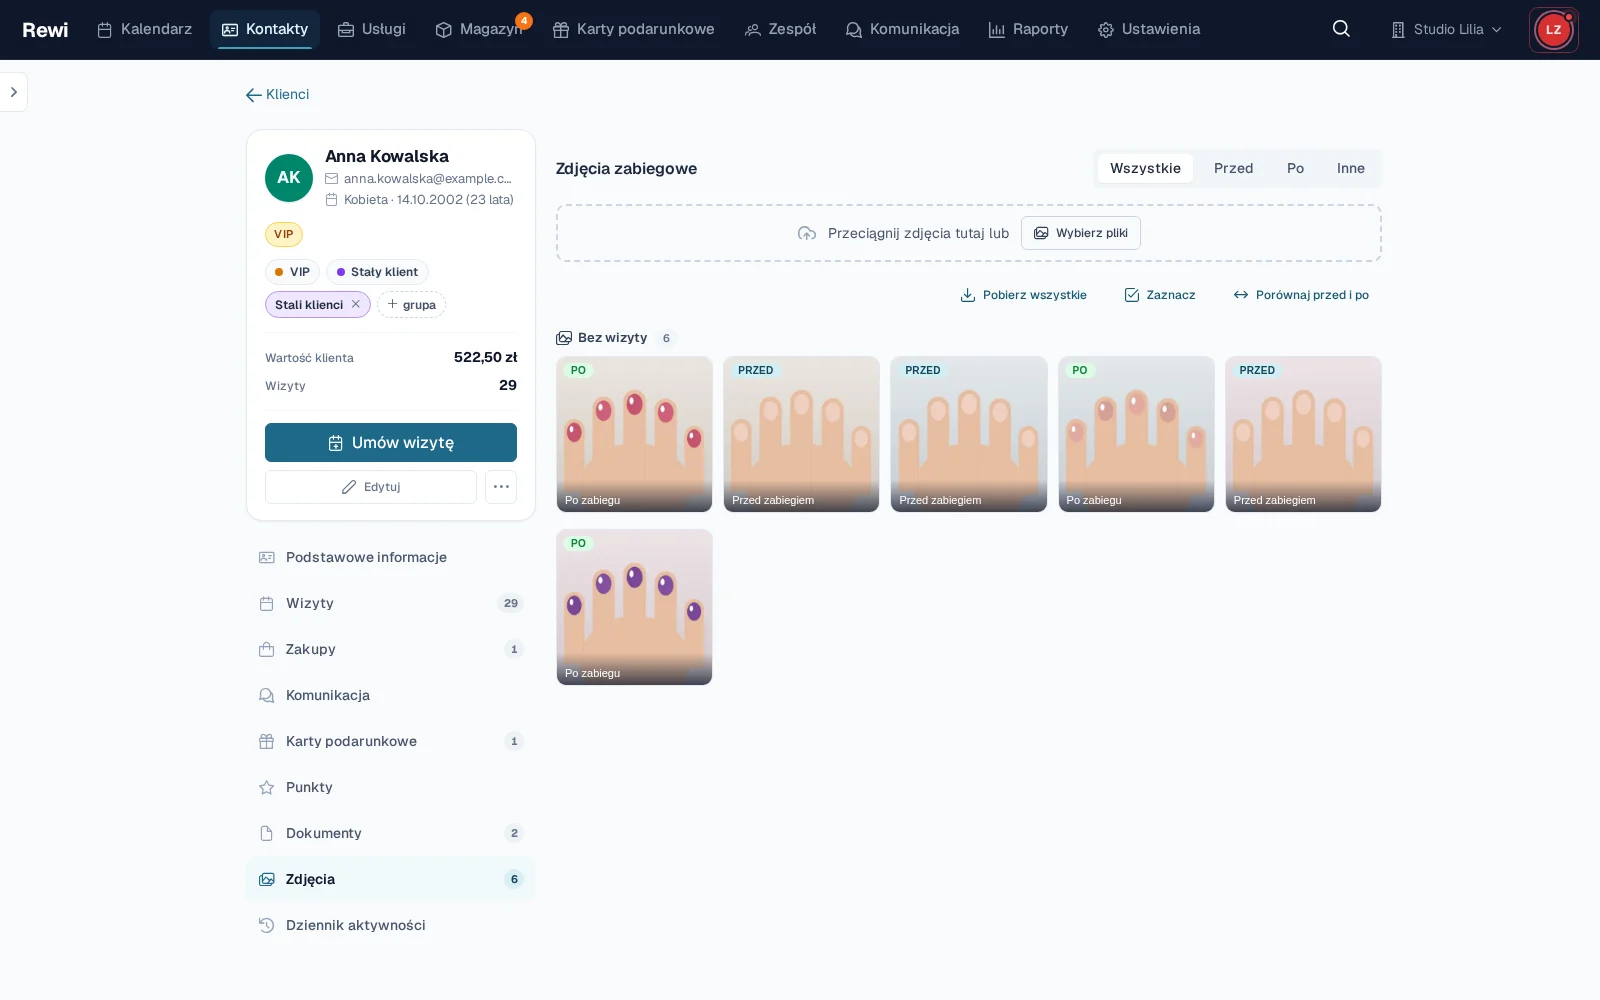
Task: Click Porównaj przed i po
Action: coord(1301,295)
